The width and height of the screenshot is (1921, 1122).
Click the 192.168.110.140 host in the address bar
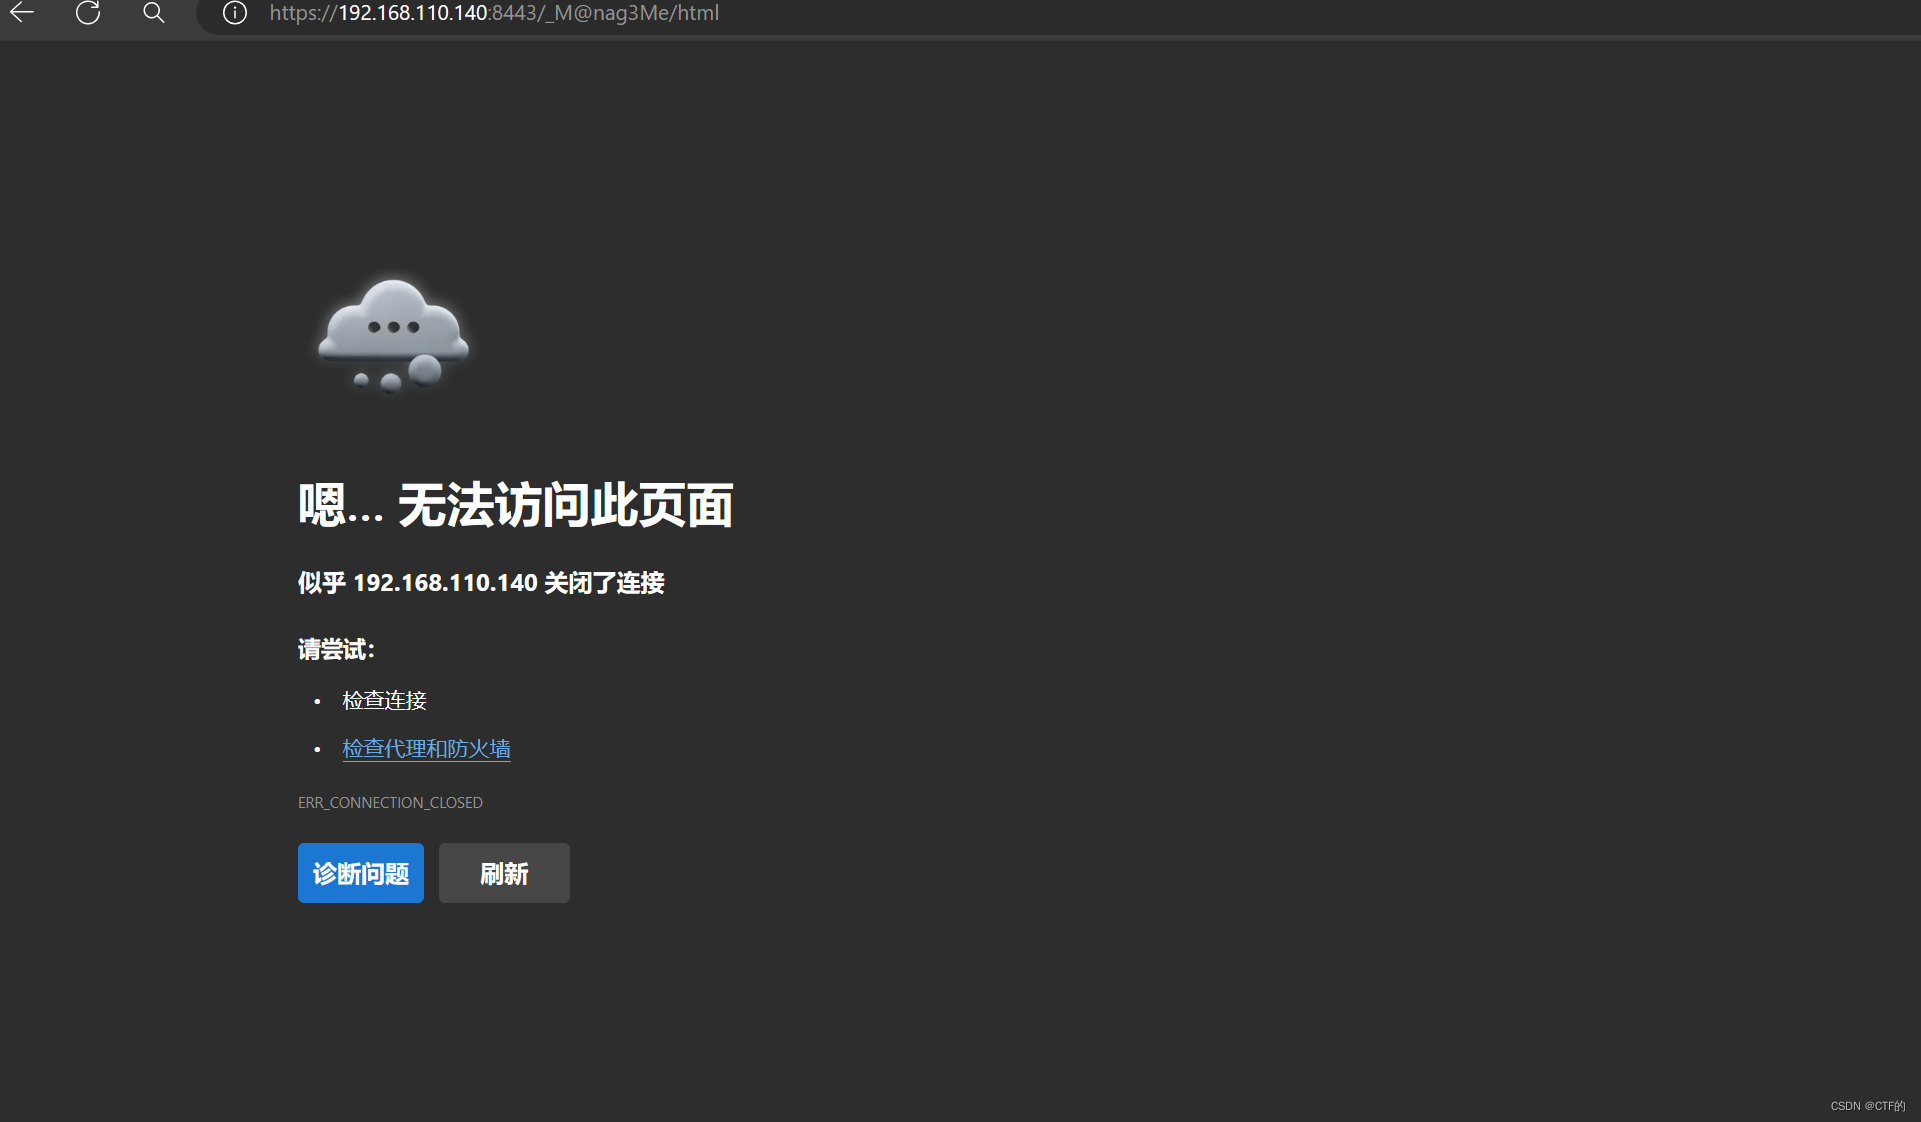point(412,13)
